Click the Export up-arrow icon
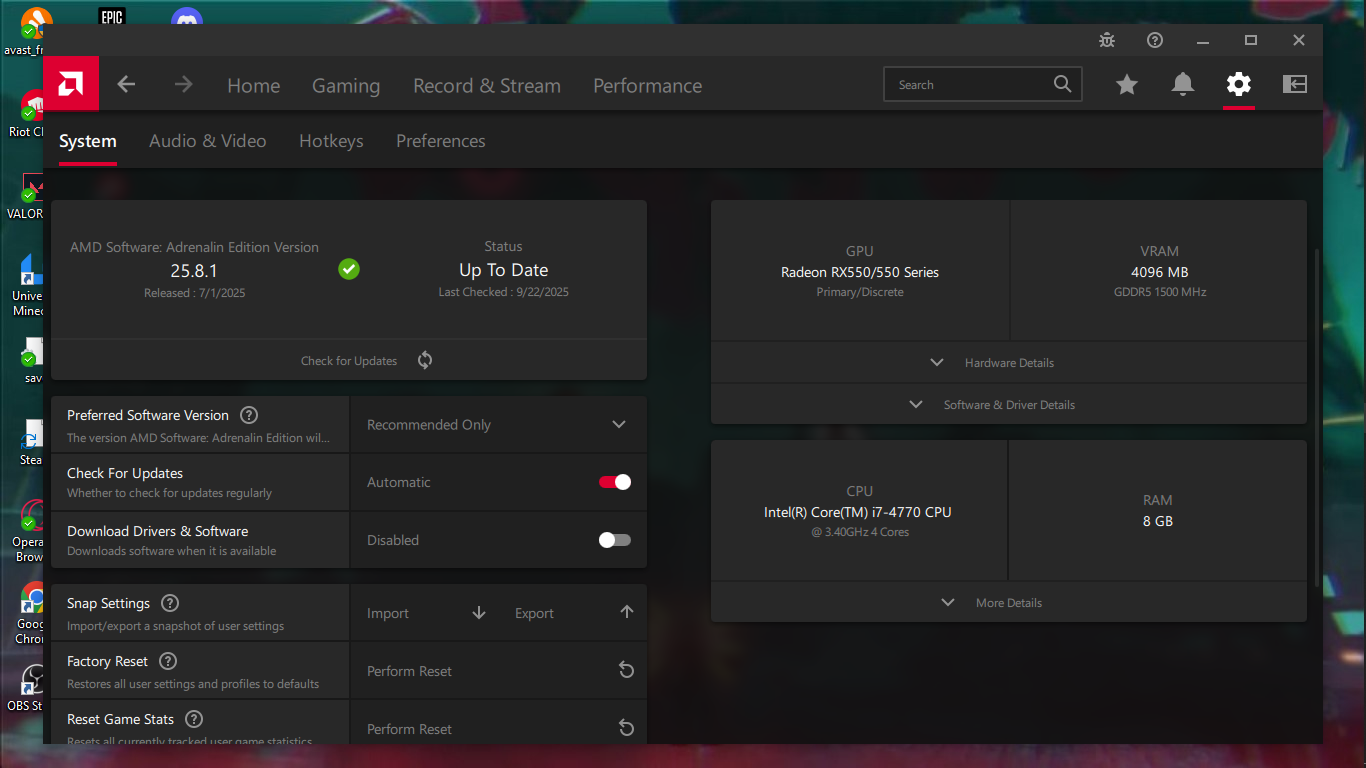 click(x=627, y=612)
